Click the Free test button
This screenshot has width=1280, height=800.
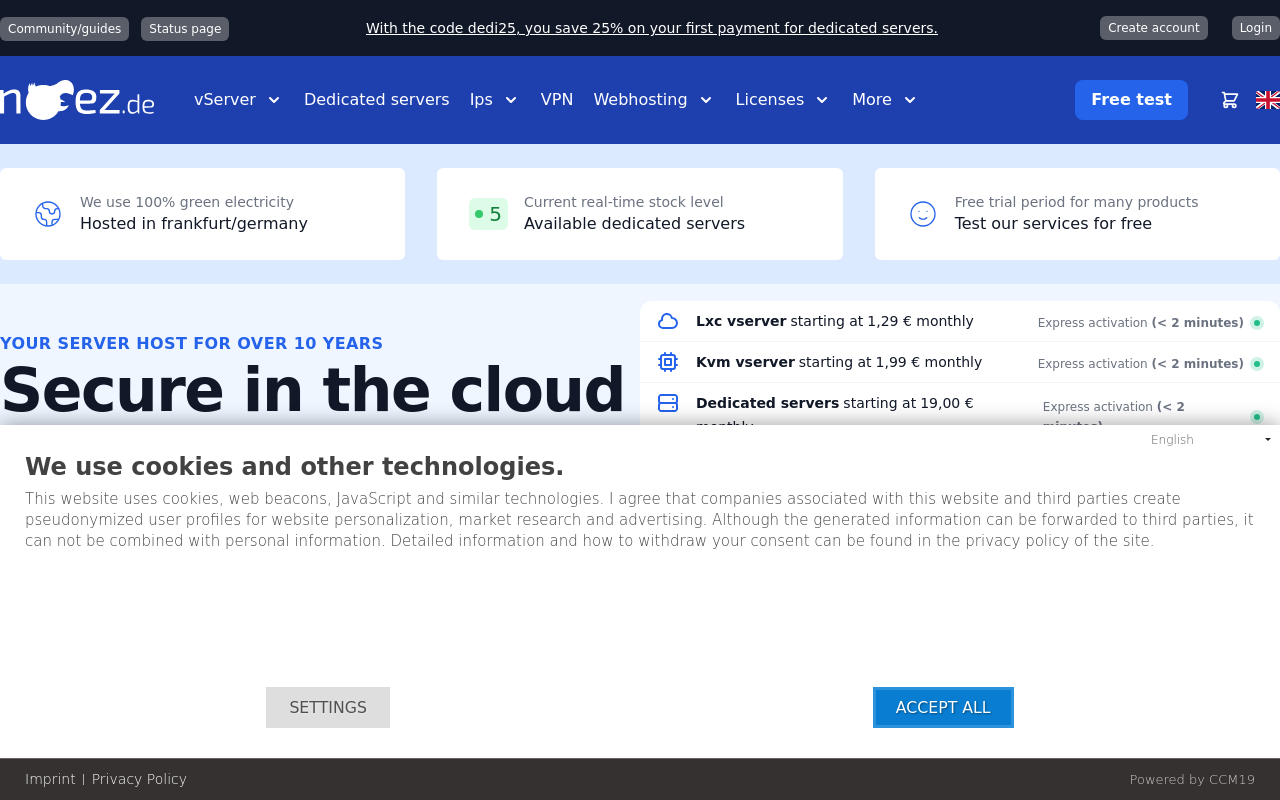point(1131,100)
